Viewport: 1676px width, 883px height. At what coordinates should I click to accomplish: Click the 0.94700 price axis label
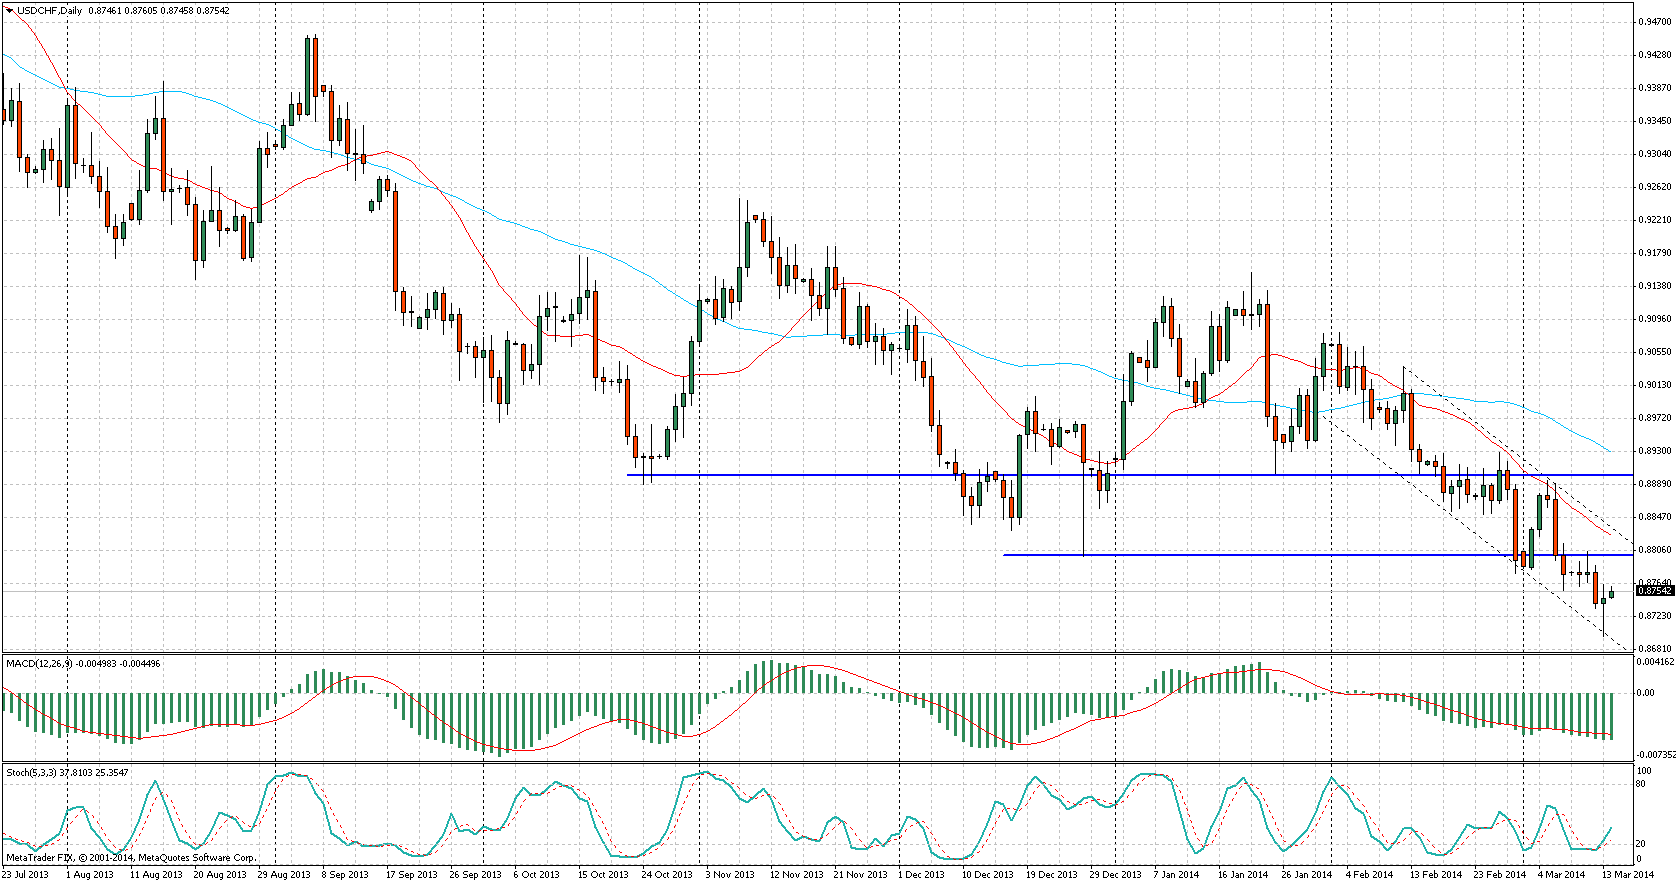pos(1654,21)
